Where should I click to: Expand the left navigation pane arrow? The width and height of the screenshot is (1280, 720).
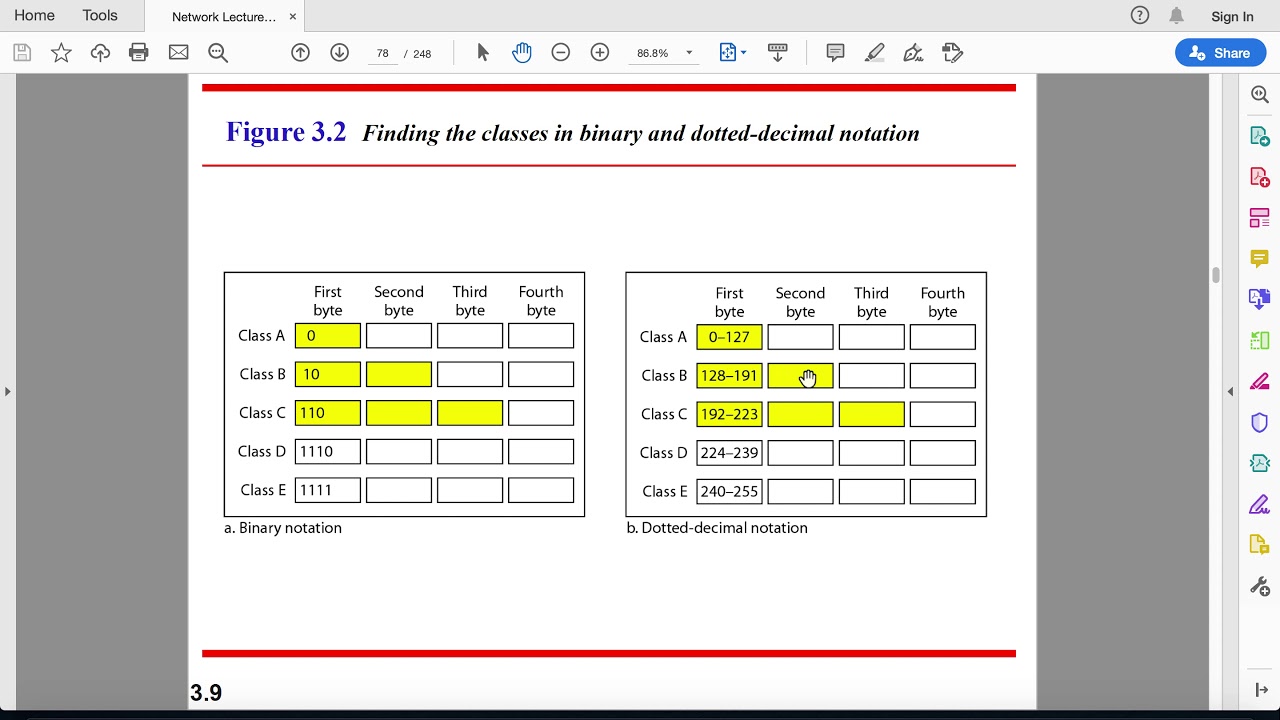pyautogui.click(x=7, y=391)
